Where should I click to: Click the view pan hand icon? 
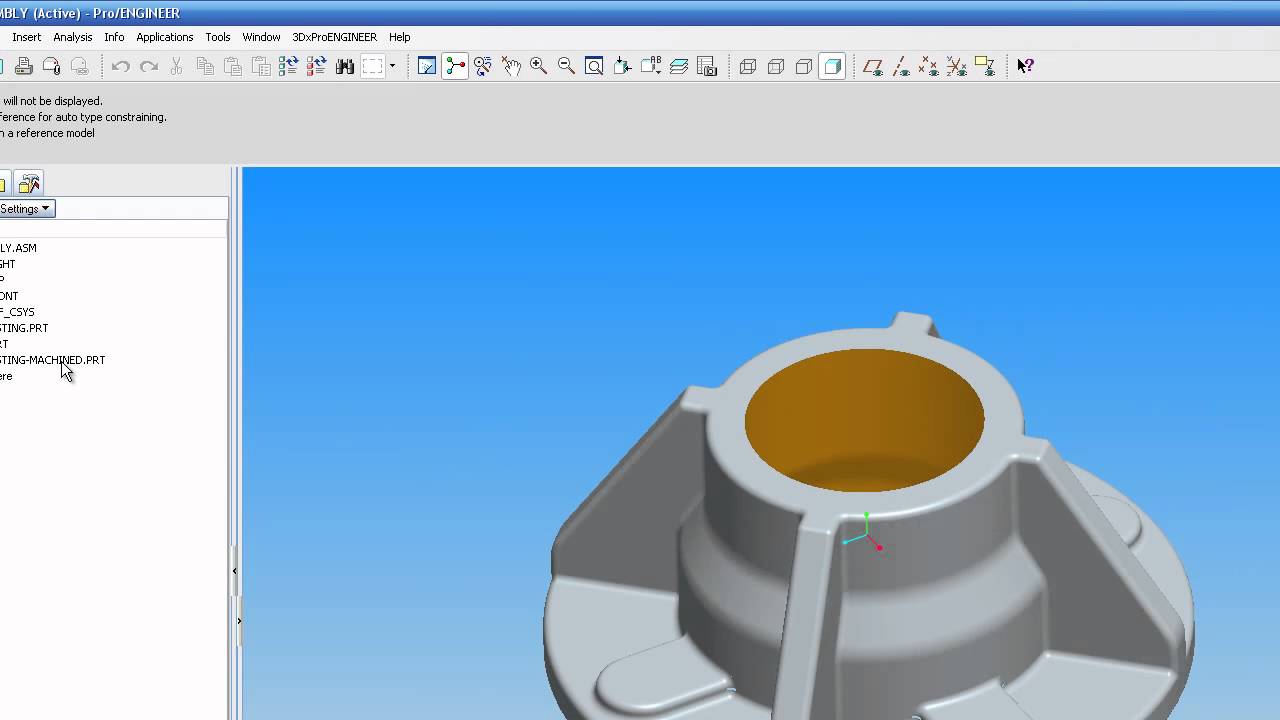click(511, 66)
